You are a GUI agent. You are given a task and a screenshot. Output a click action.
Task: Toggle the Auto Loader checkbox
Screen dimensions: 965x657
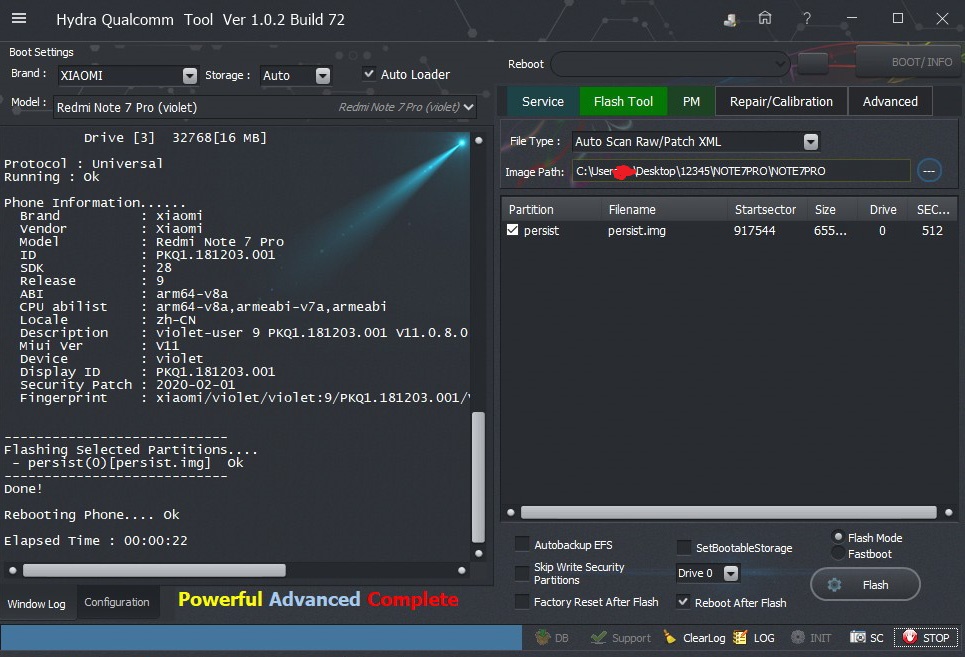pyautogui.click(x=369, y=74)
